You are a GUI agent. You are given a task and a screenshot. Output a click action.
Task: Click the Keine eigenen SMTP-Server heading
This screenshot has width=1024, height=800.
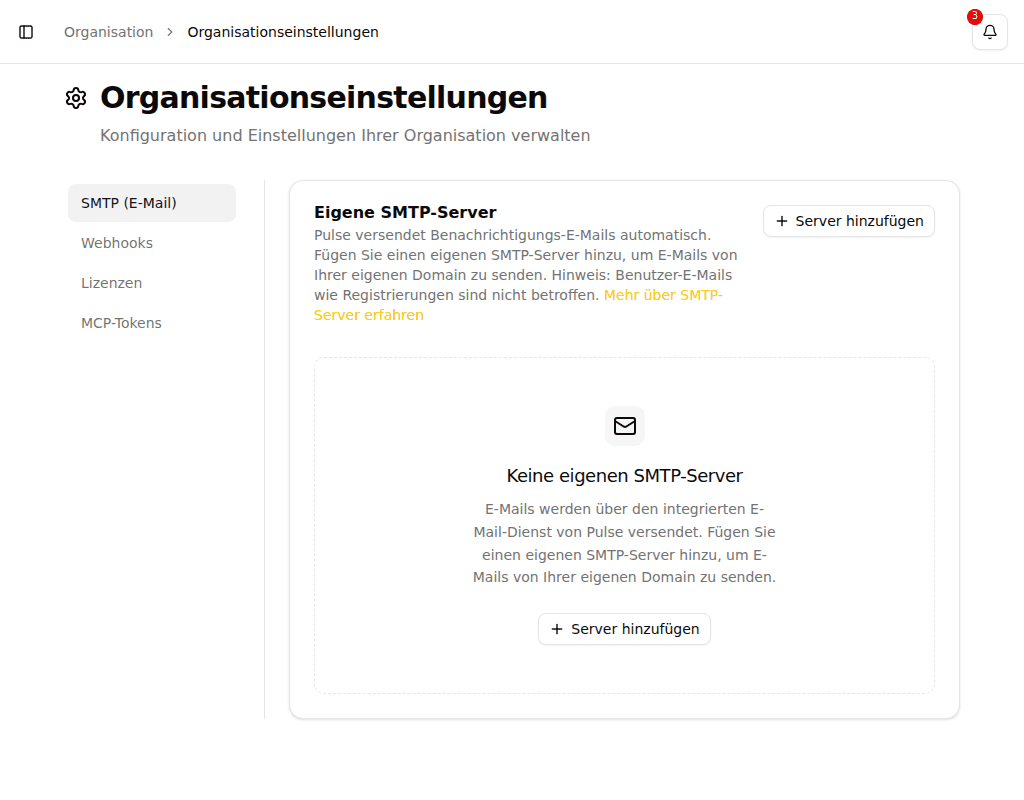click(x=624, y=475)
